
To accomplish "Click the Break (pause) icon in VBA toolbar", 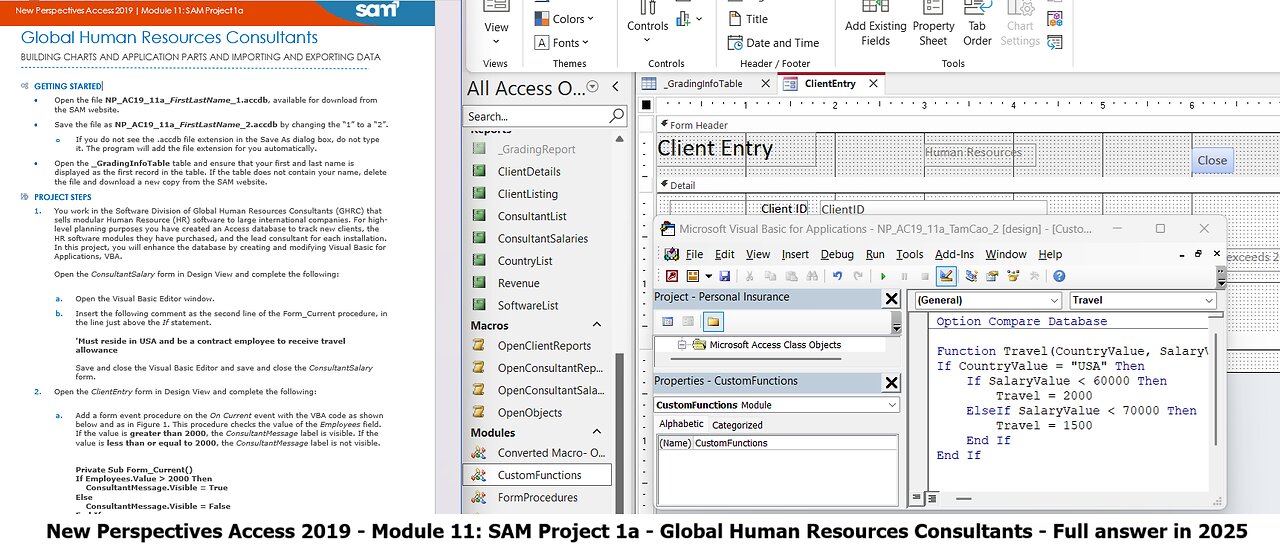I will click(x=904, y=276).
